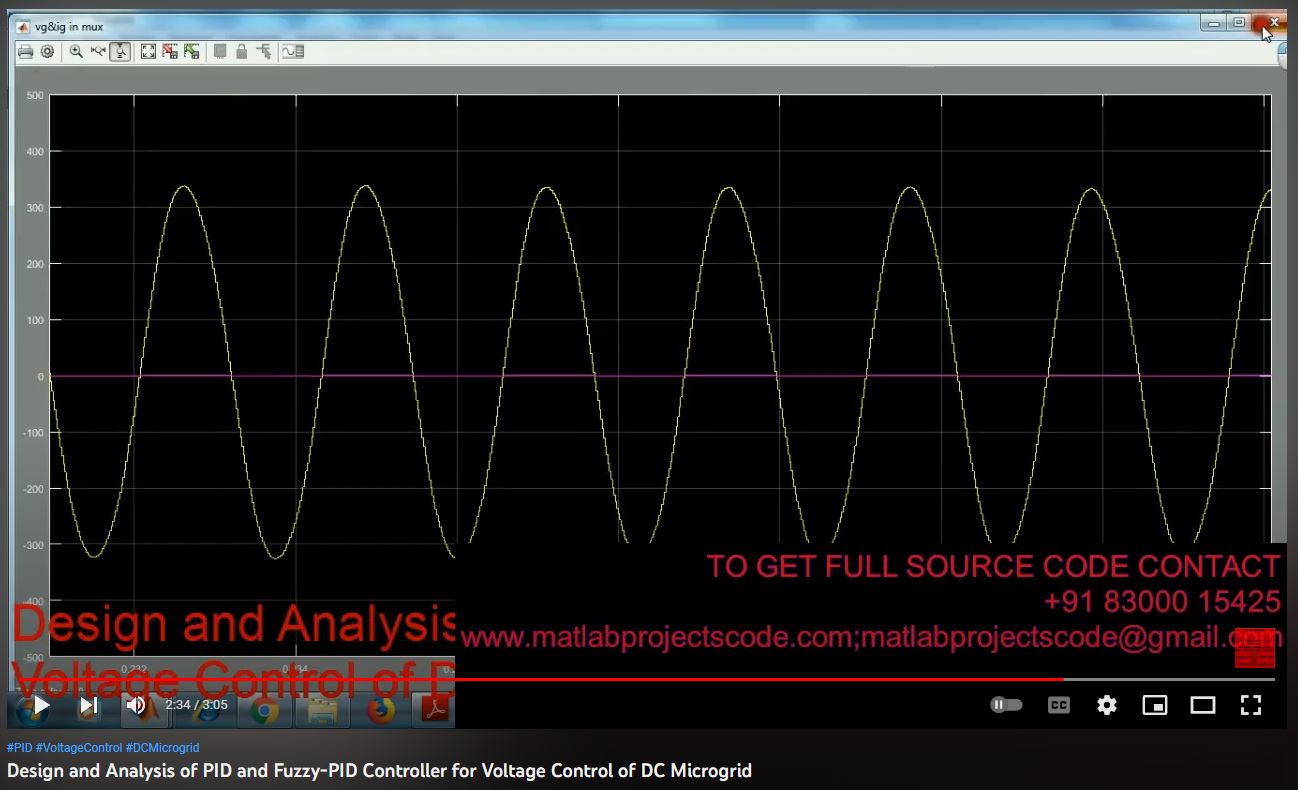Play the video
Viewport: 1298px width, 790px height.
tap(41, 705)
